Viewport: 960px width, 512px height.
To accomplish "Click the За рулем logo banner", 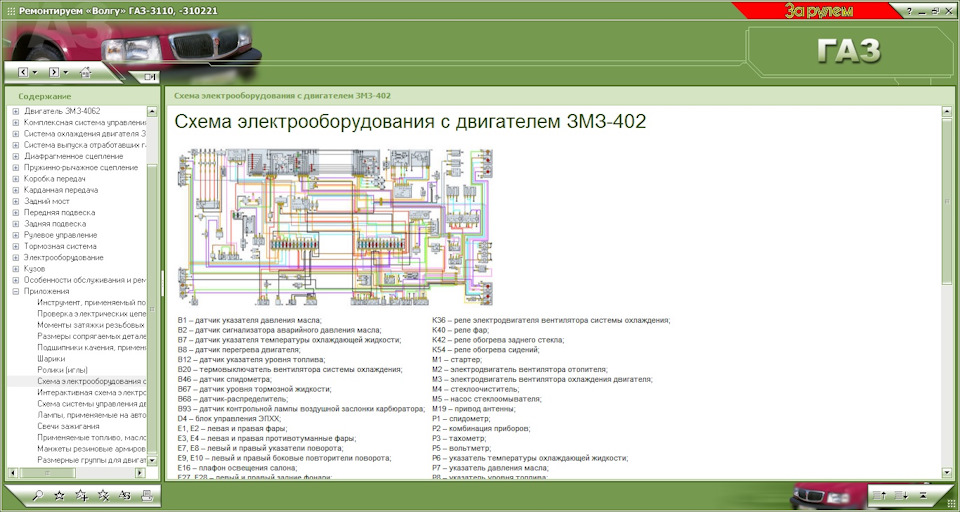I will click(819, 11).
